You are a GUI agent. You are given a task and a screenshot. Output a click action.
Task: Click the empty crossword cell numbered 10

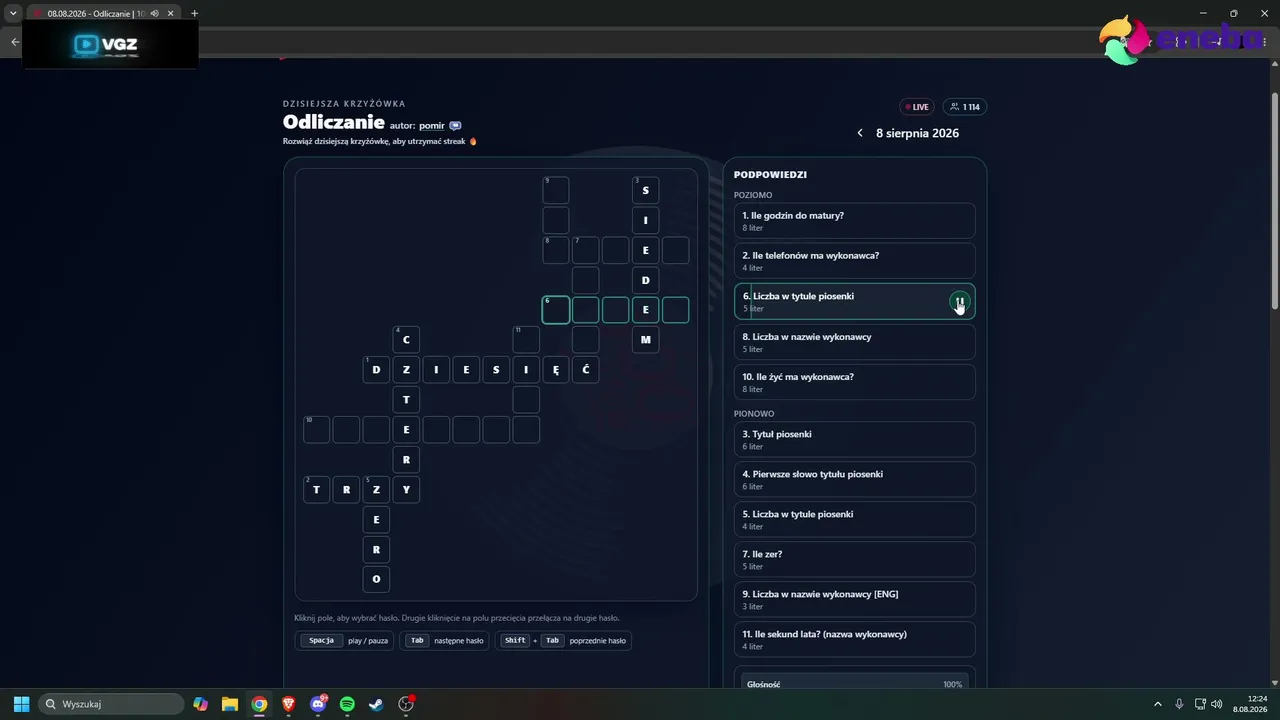click(316, 430)
